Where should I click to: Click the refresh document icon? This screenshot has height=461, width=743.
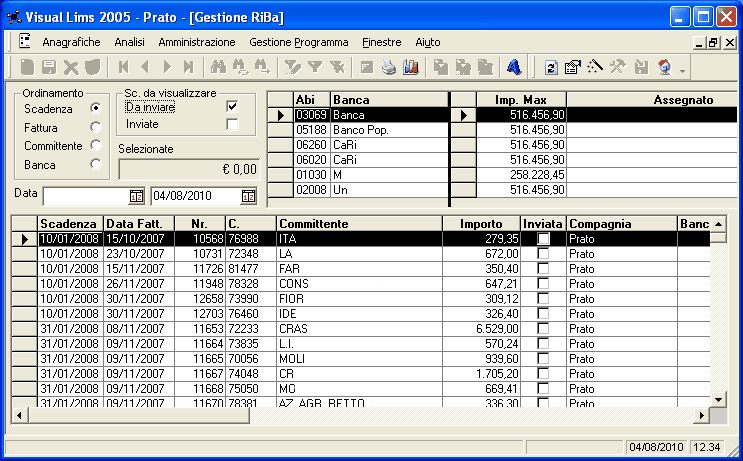click(x=551, y=67)
